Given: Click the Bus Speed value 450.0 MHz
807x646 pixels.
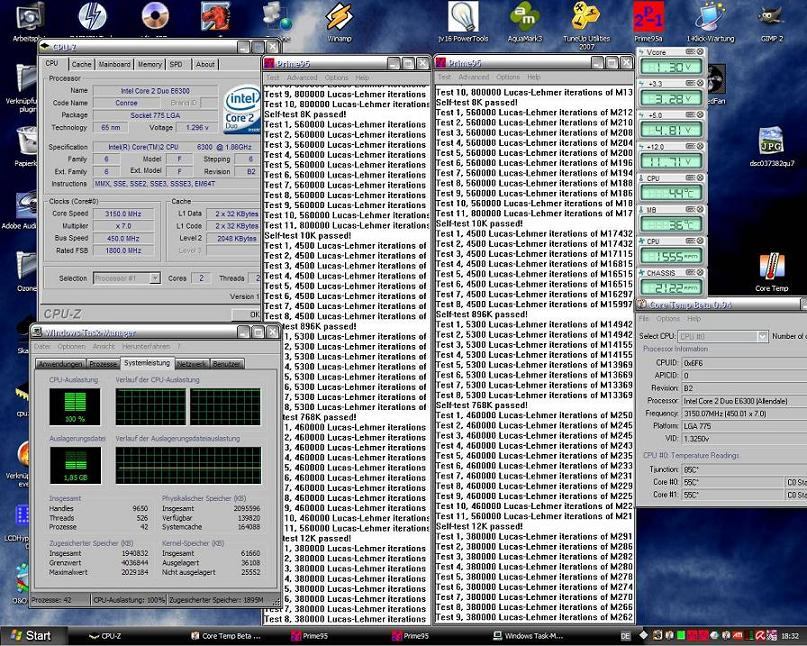Looking at the screenshot, I should (x=123, y=238).
